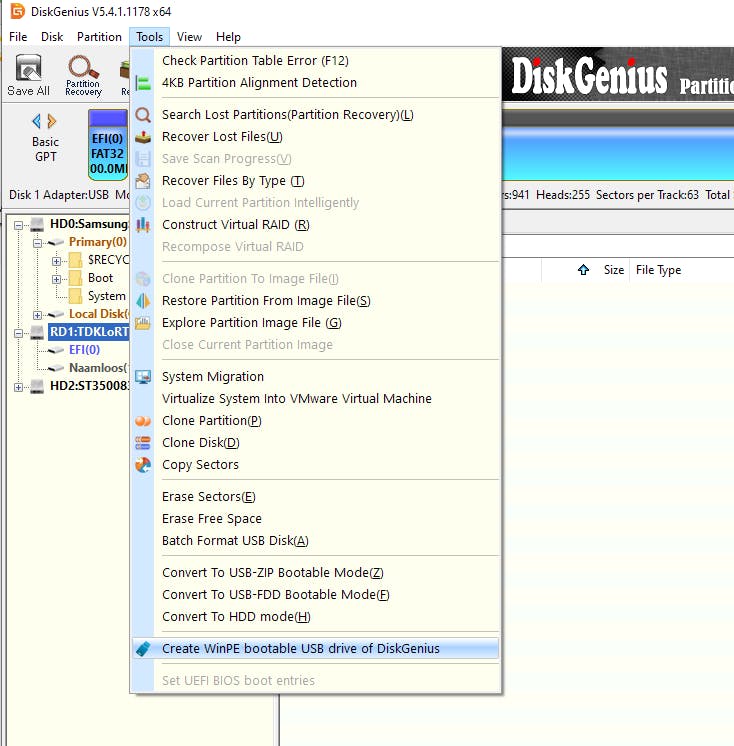Click the HD0 Samsung disk drive icon
Image resolution: width=734 pixels, height=746 pixels.
click(x=37, y=224)
